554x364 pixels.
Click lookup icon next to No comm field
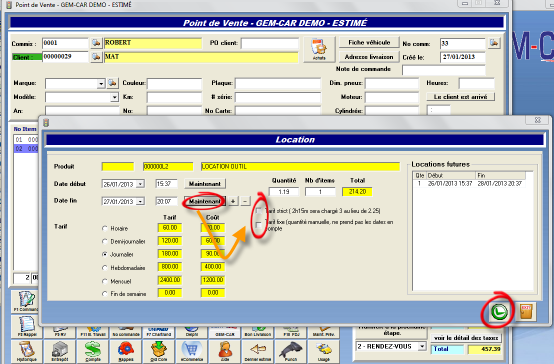[494, 43]
